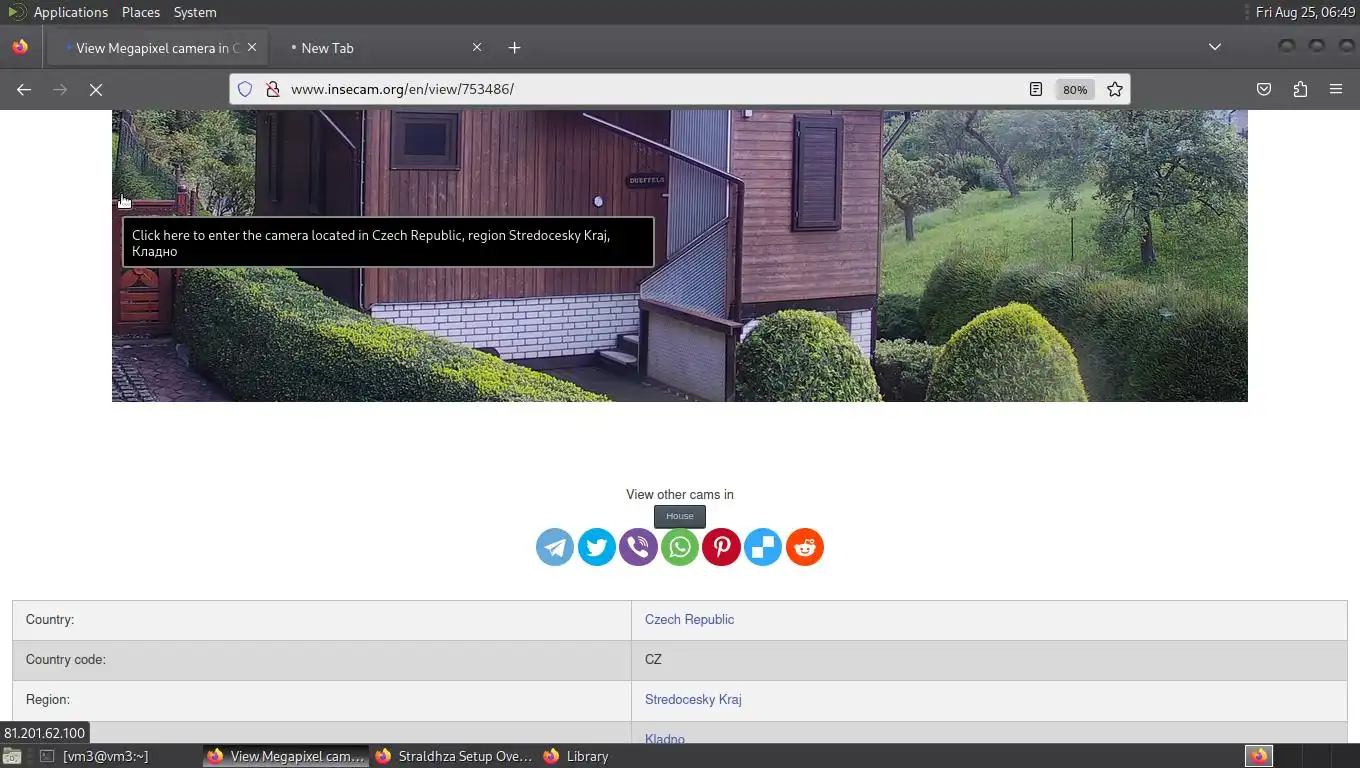Toggle Reader View for this page
Image resolution: width=1360 pixels, height=768 pixels.
1036,89
